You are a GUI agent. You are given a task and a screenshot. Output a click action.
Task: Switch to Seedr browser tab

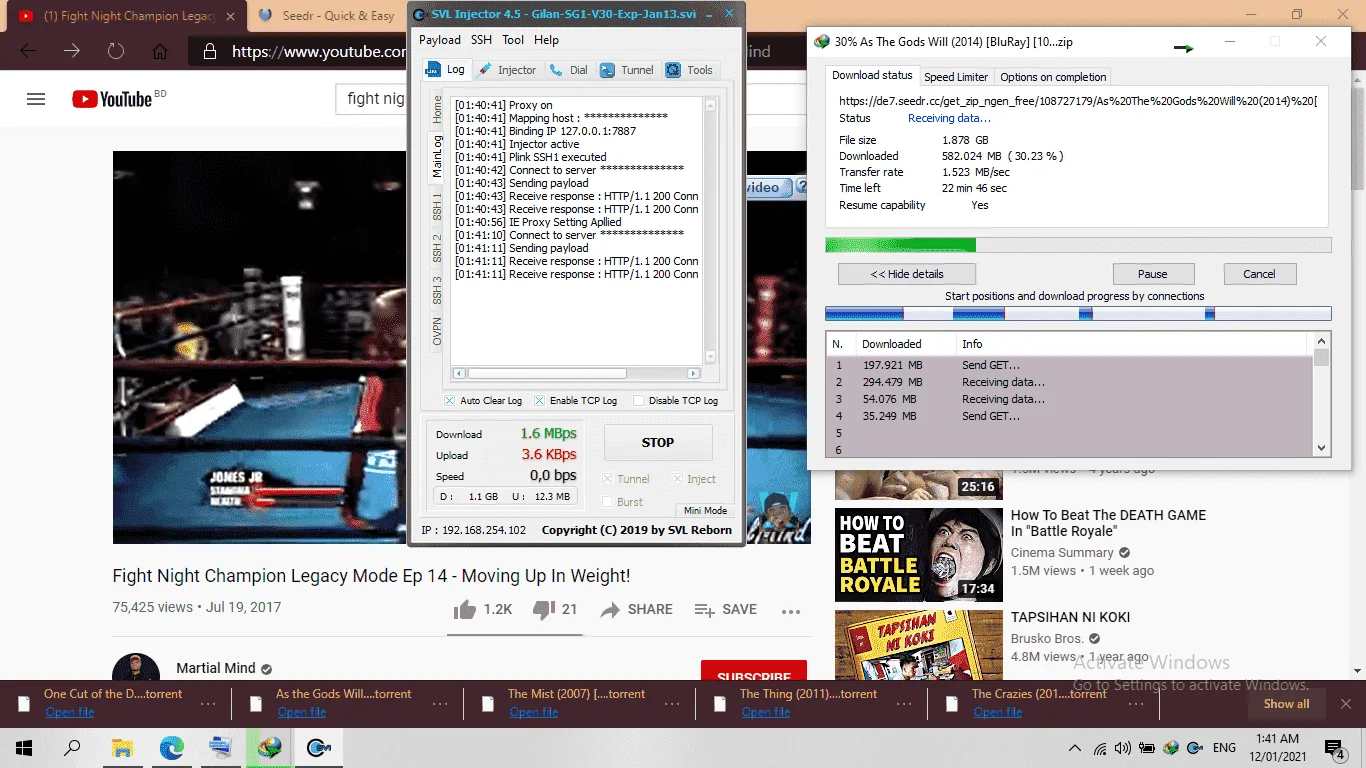(x=325, y=16)
